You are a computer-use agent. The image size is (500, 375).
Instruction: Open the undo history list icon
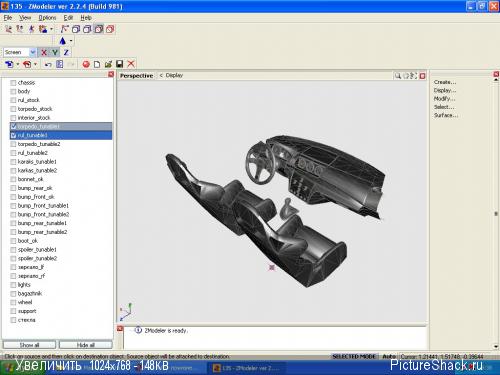point(60,64)
